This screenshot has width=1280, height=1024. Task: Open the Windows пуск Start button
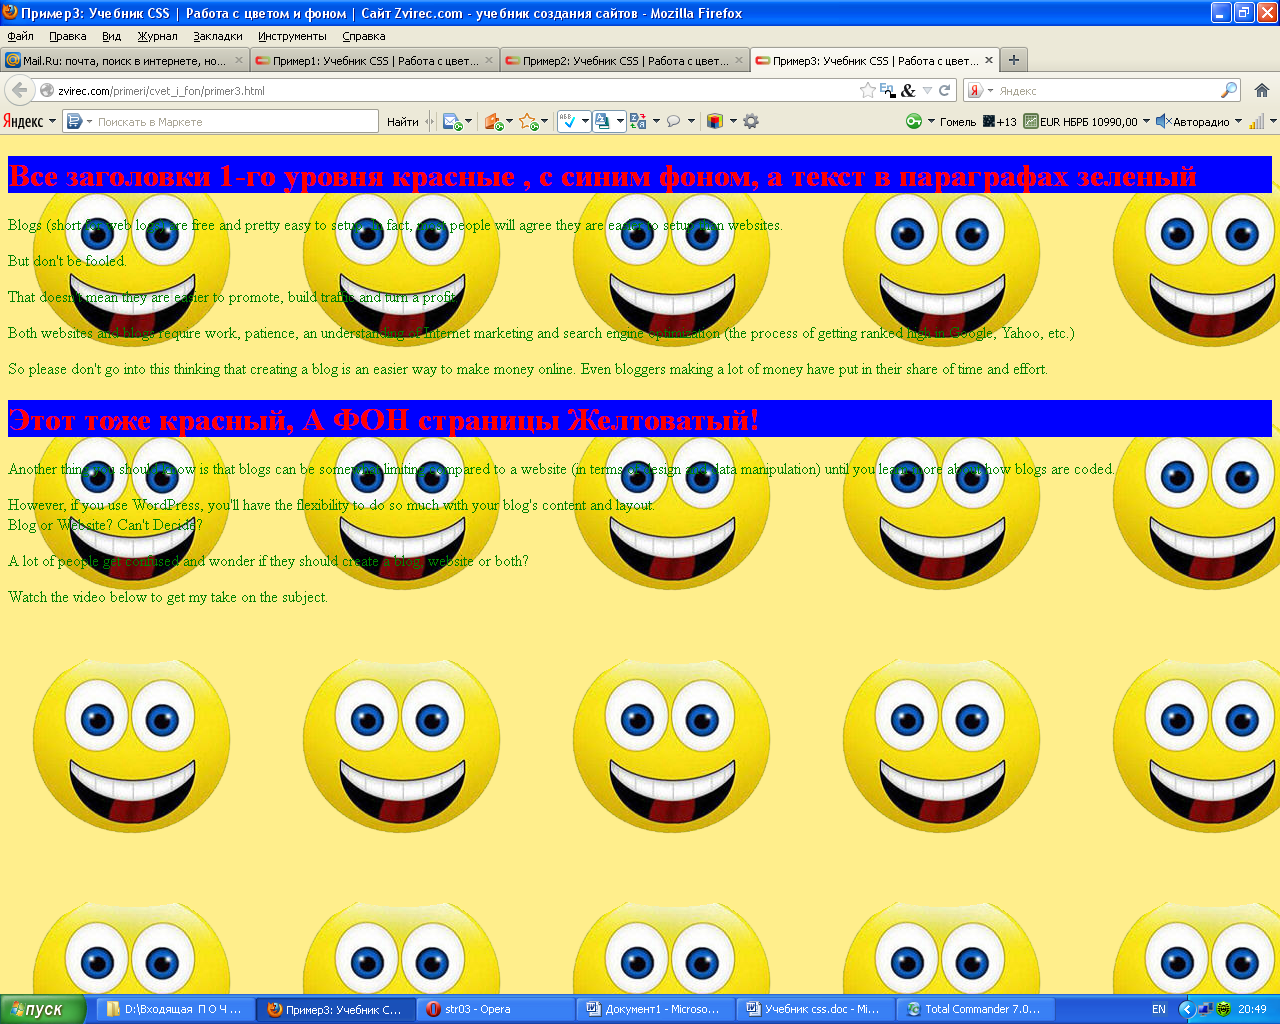click(x=43, y=1009)
